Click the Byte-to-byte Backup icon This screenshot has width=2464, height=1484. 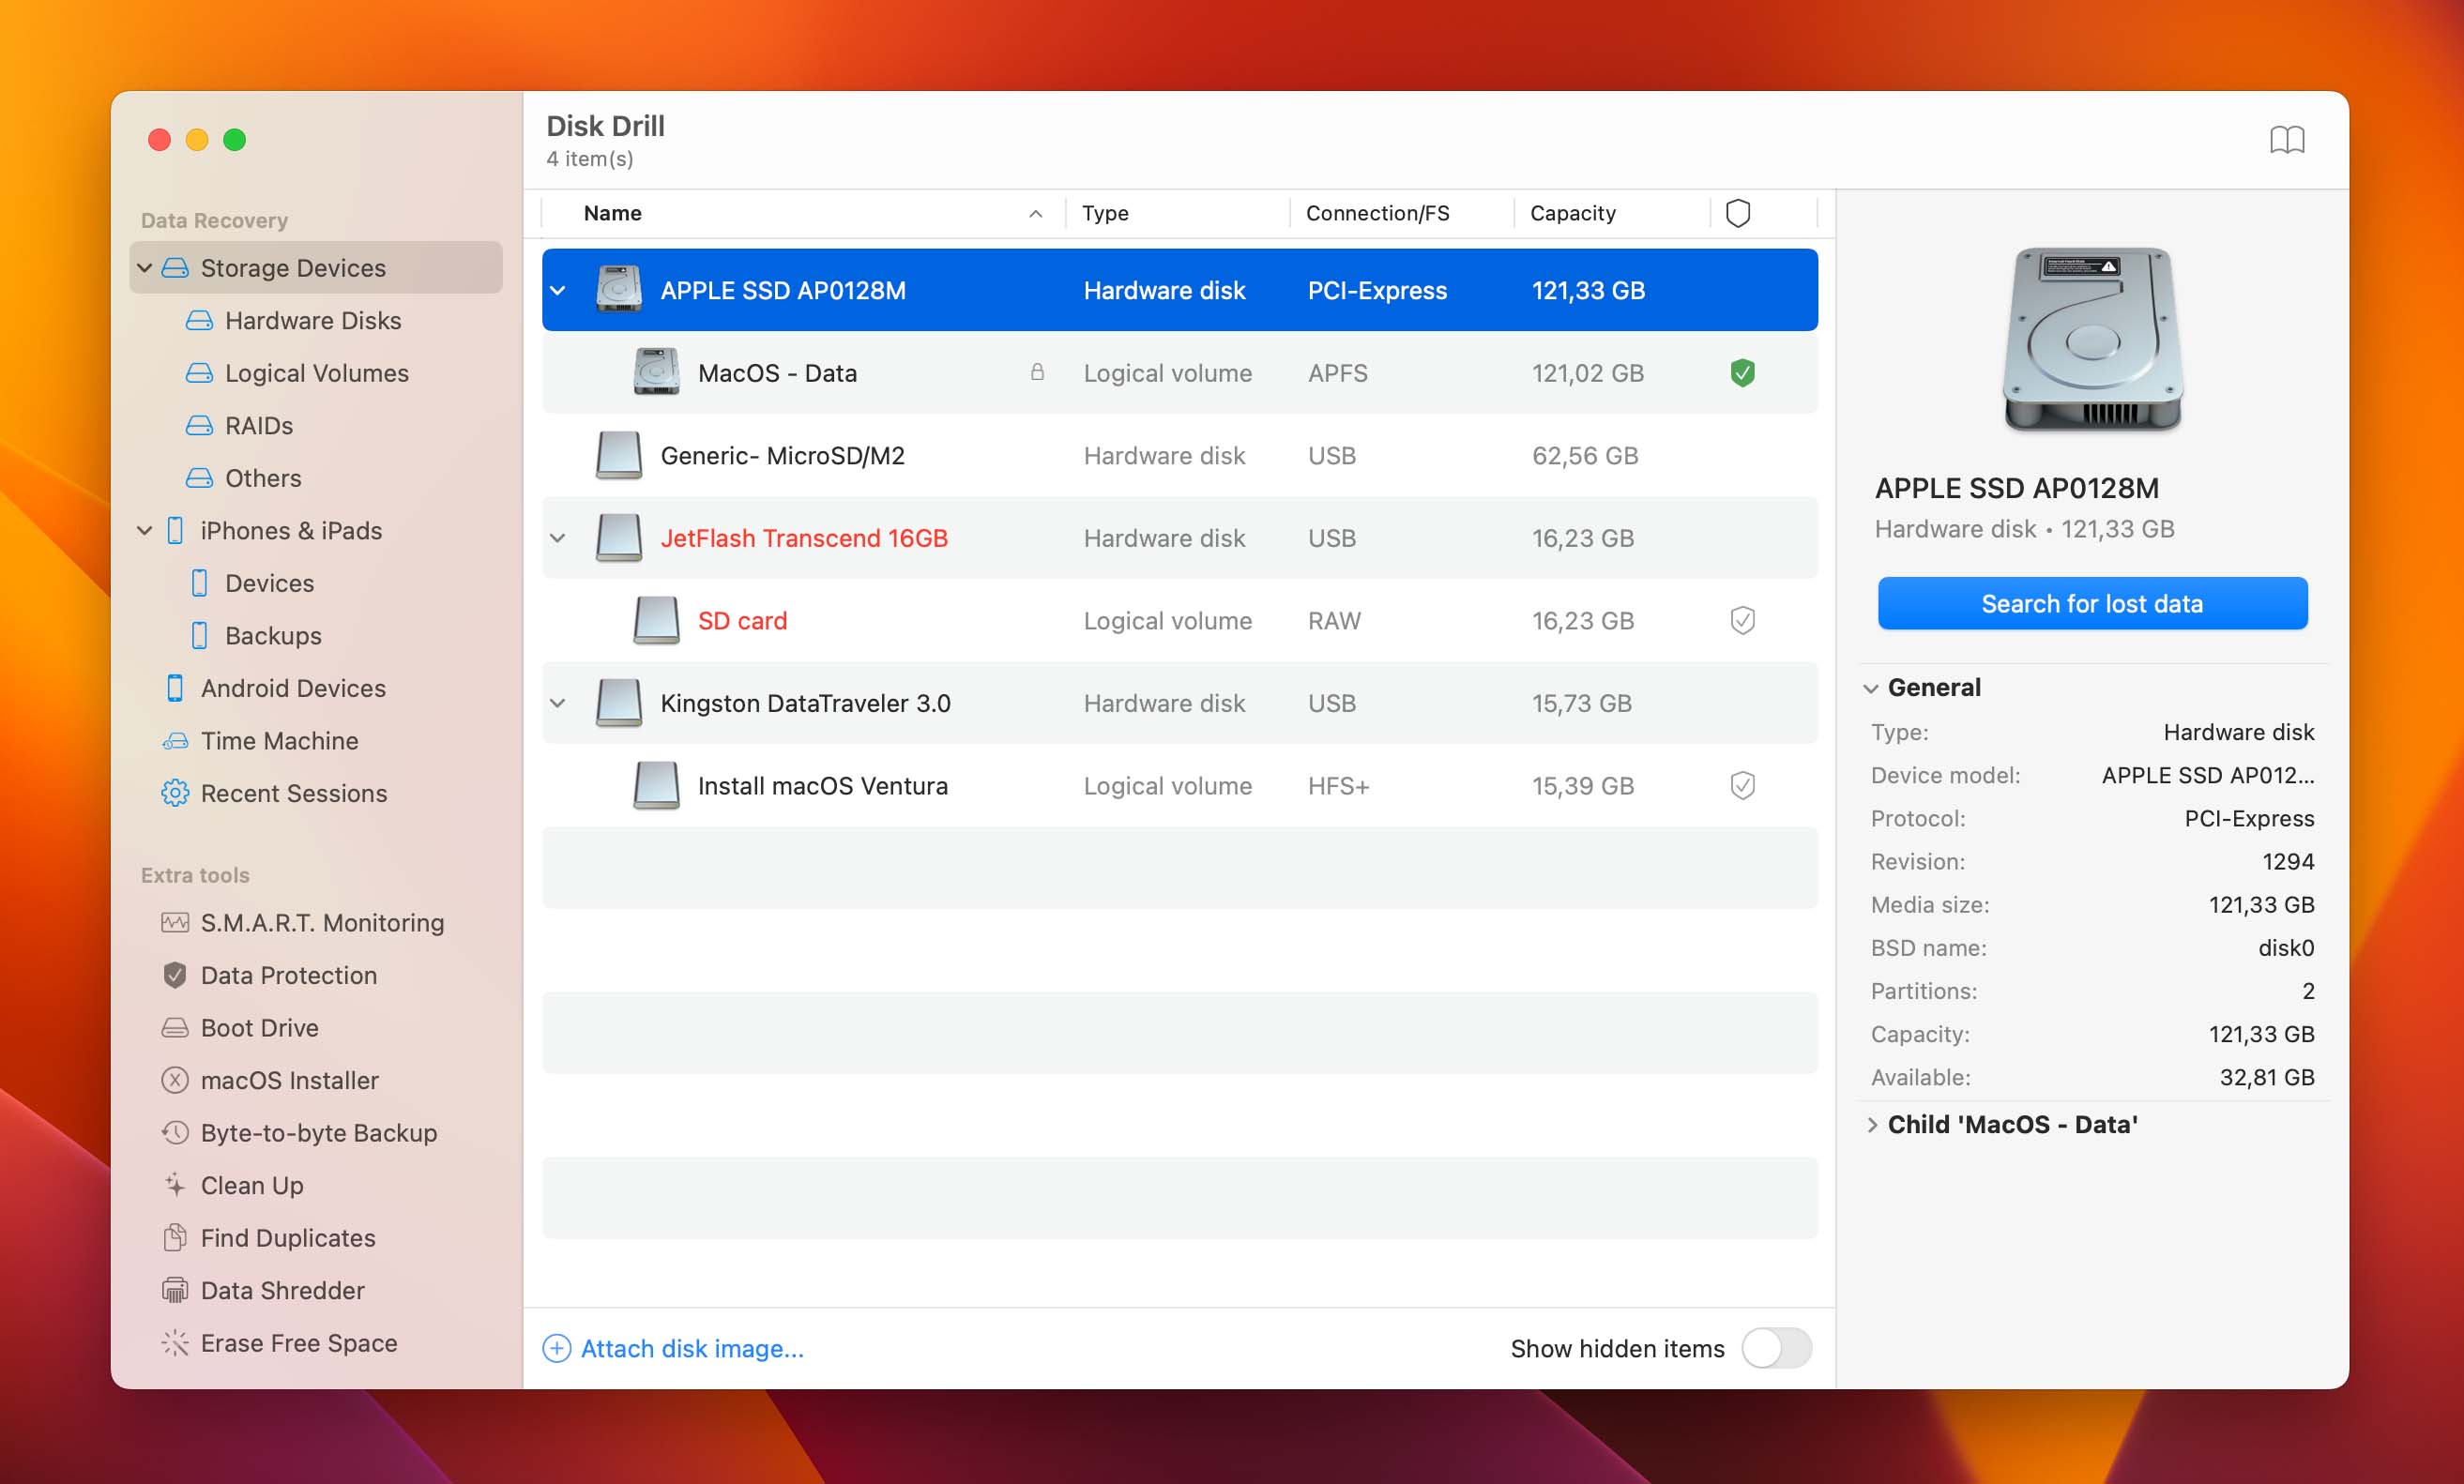tap(175, 1132)
